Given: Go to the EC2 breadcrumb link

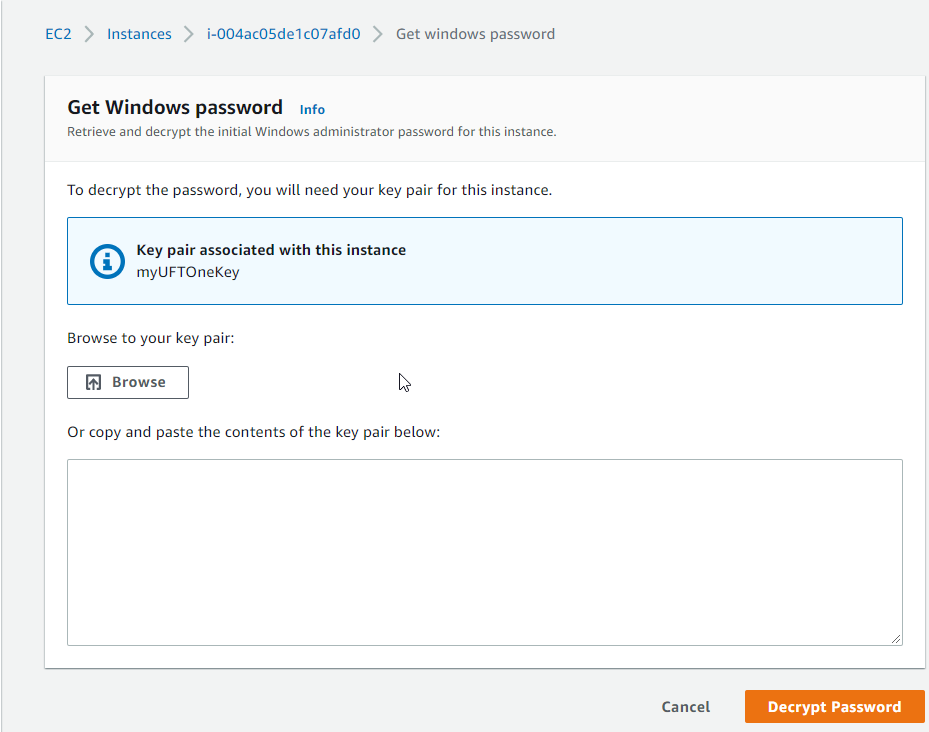Looking at the screenshot, I should coord(58,34).
